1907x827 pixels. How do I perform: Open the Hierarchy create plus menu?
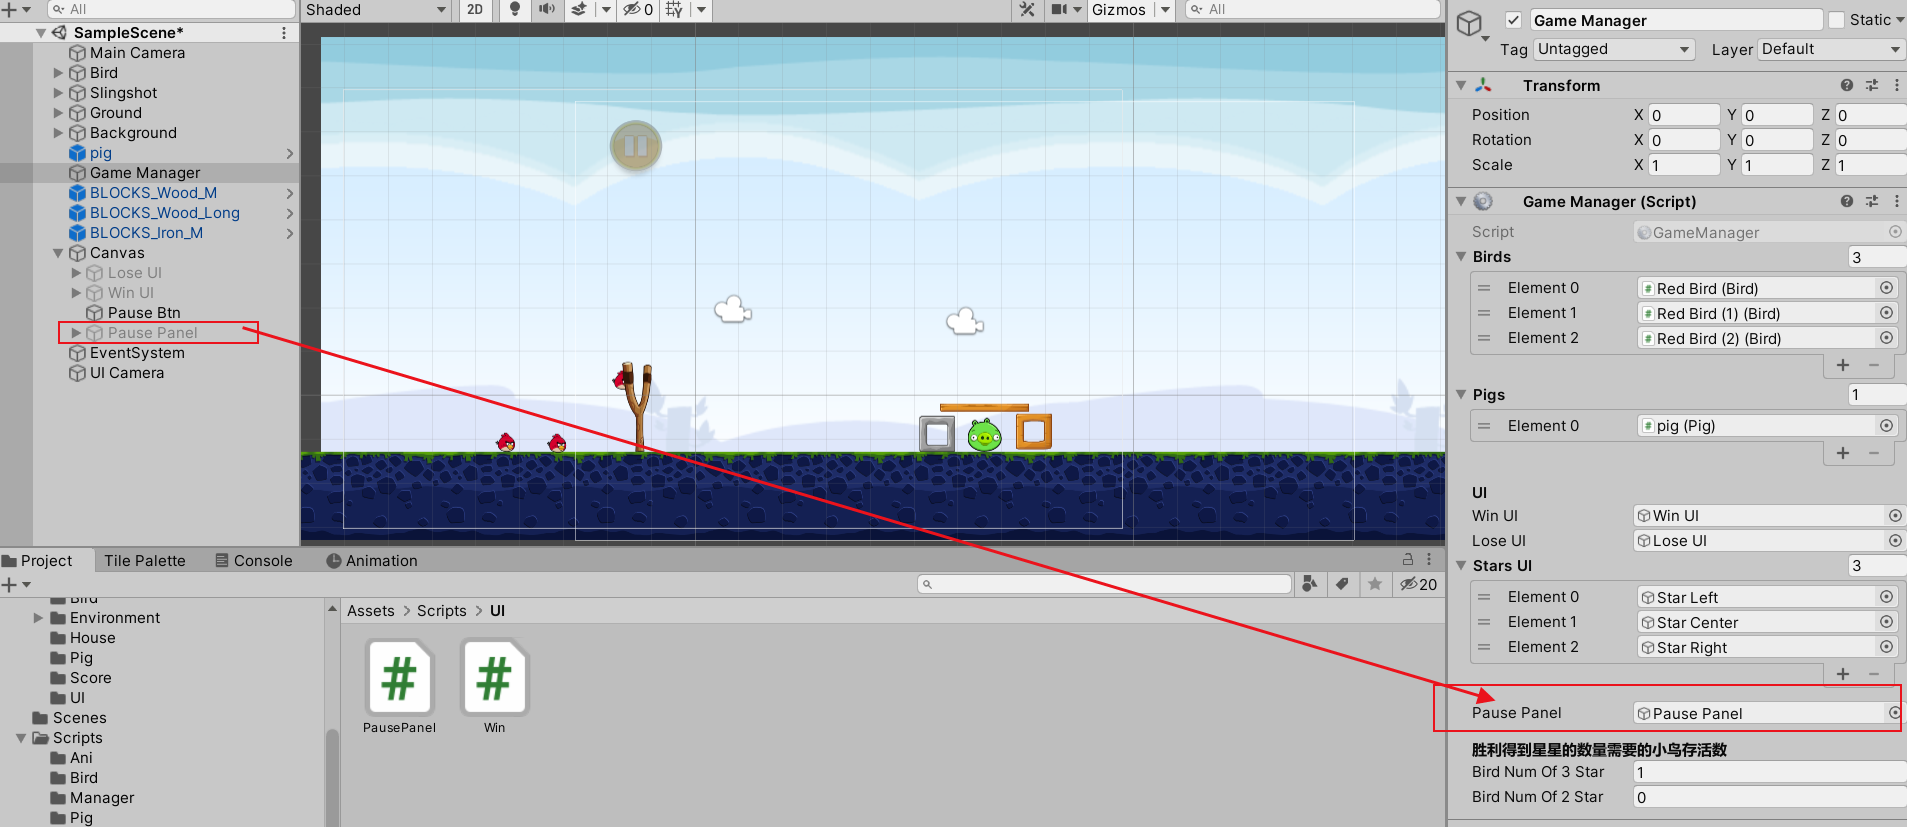coord(16,9)
